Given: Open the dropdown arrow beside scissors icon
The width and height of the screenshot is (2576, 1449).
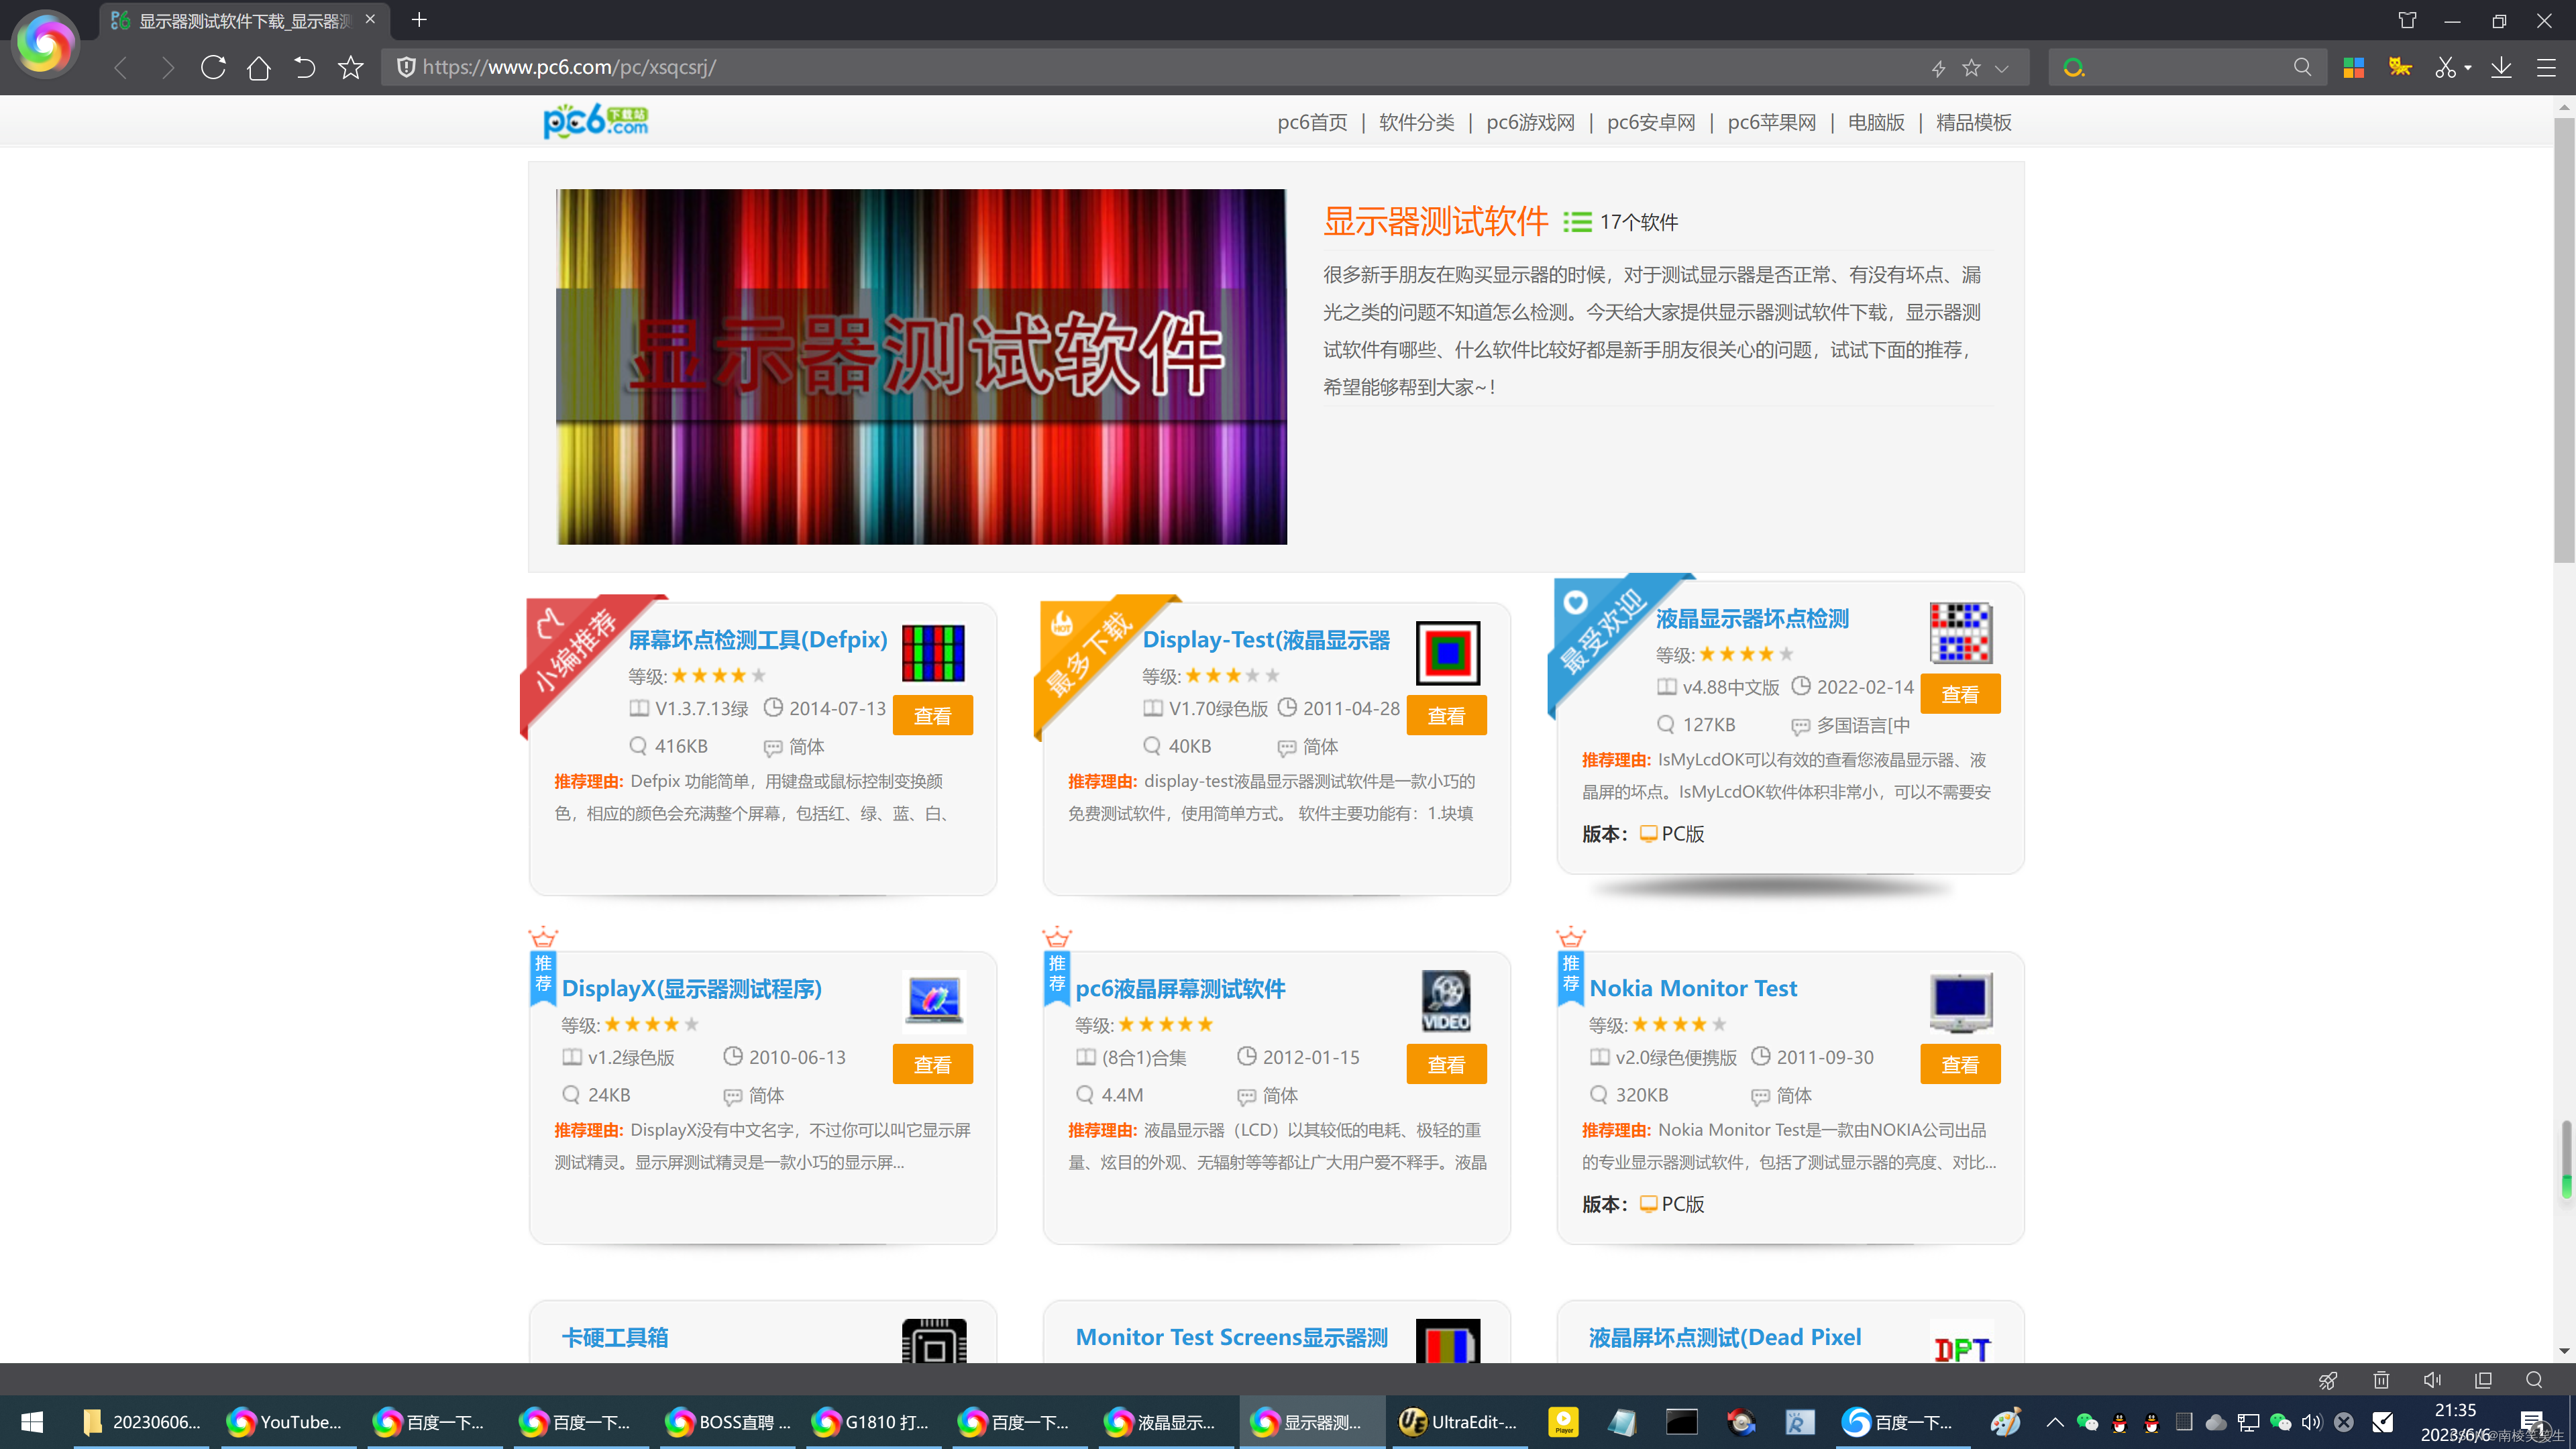Looking at the screenshot, I should [2468, 68].
